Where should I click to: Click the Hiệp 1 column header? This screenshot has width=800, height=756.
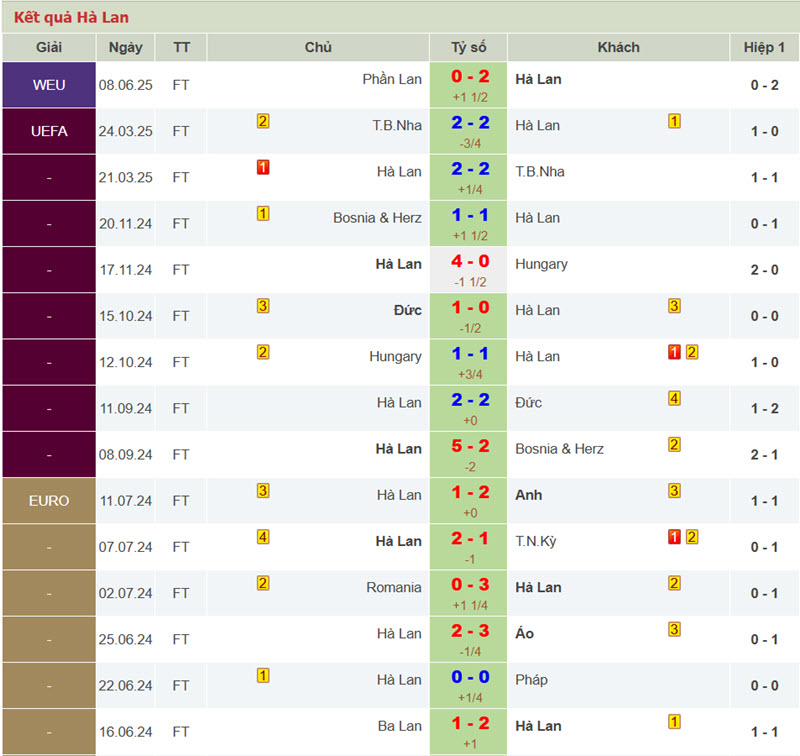click(x=764, y=47)
